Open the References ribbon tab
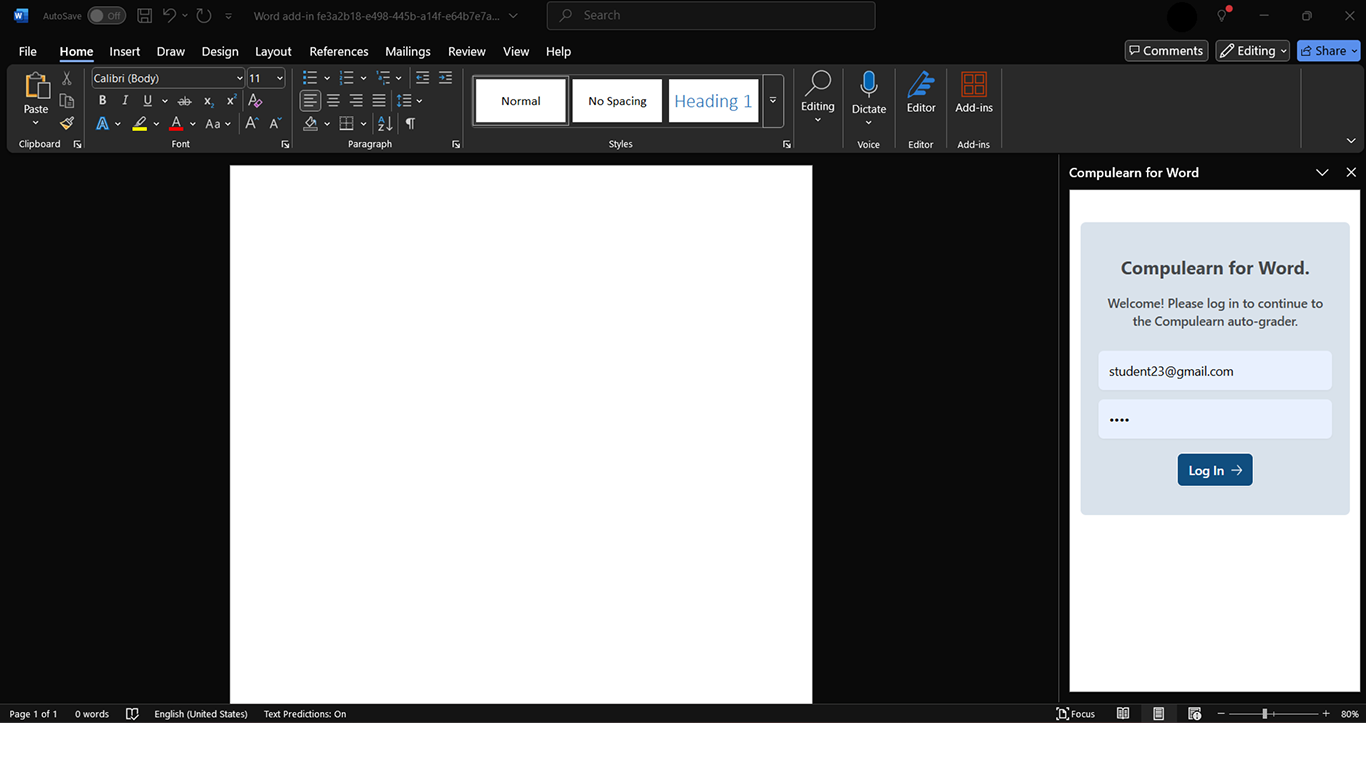 338,52
